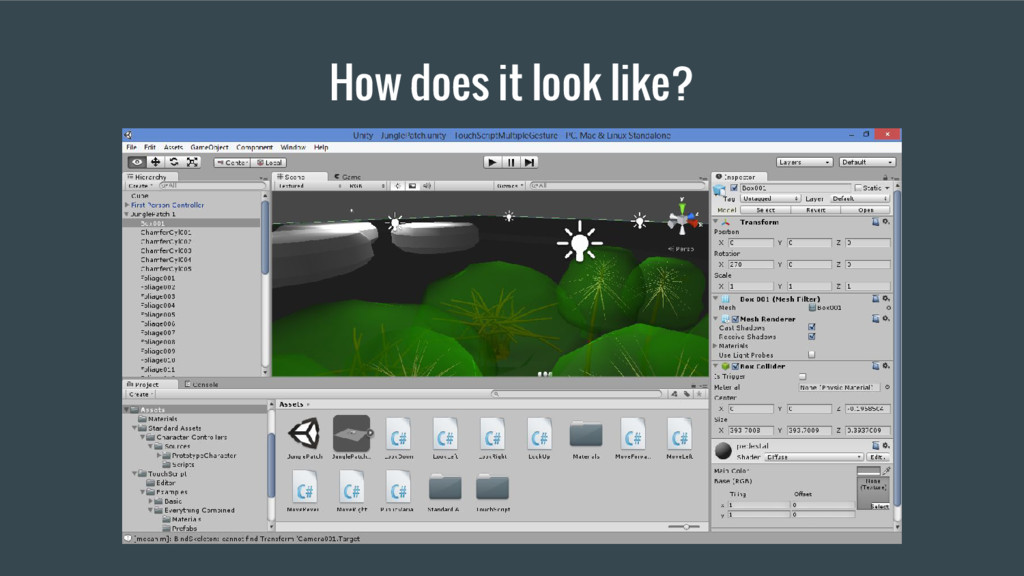Enable the Is Trigger checkbox

(803, 377)
